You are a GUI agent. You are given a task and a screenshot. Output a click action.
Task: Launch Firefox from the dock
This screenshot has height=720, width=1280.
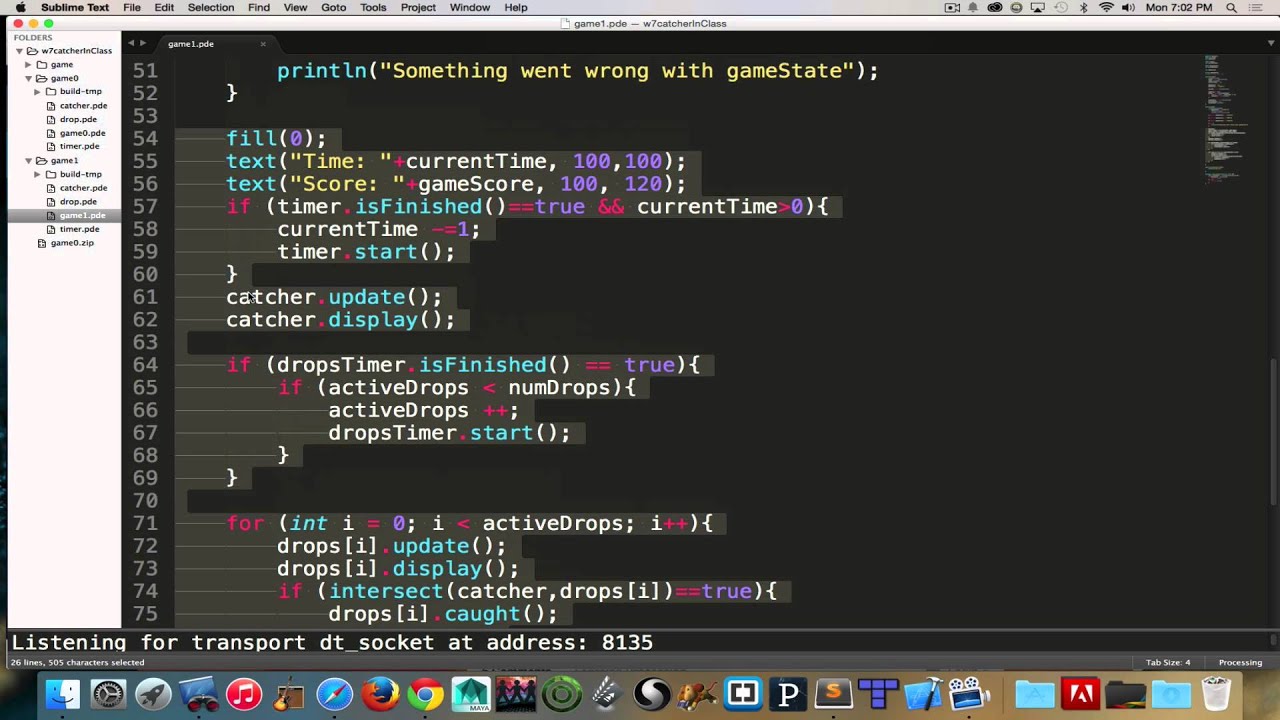(x=380, y=694)
